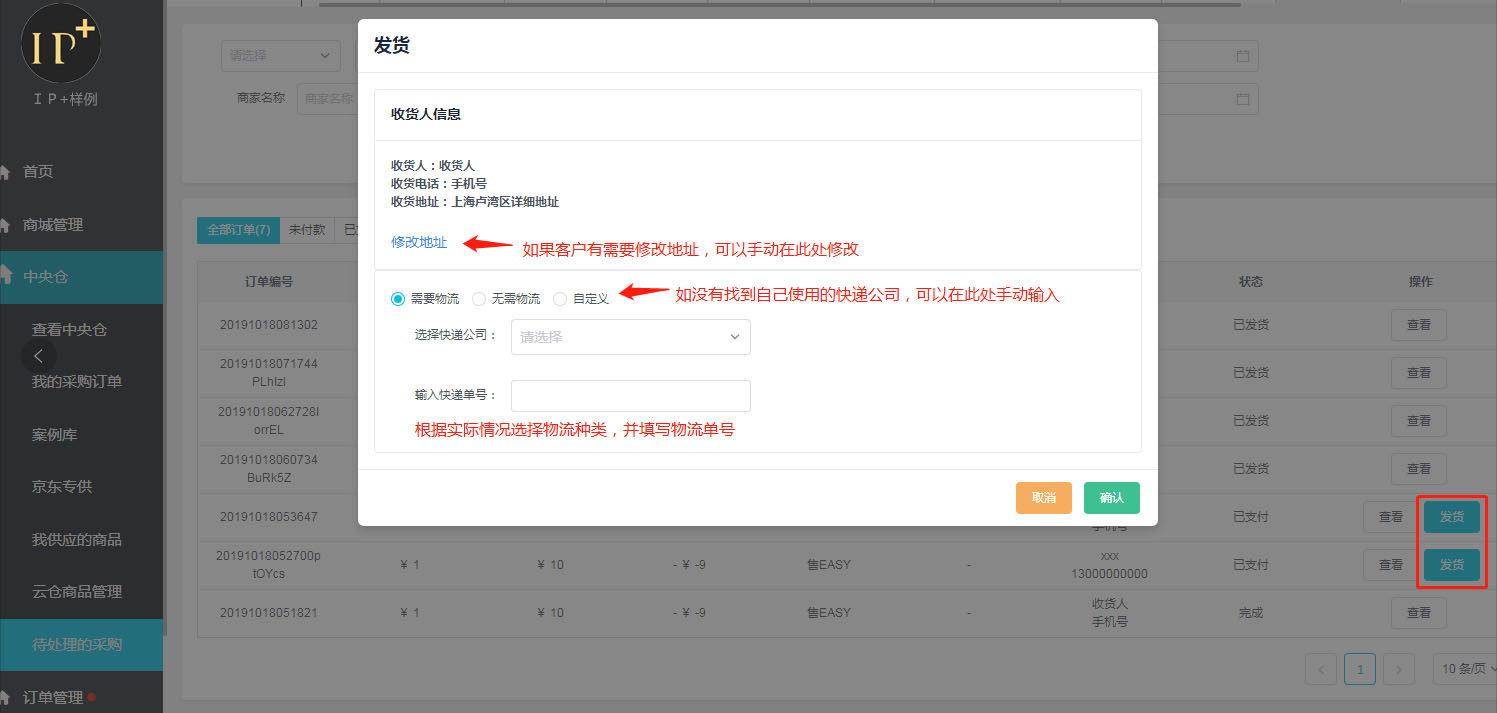Click the house icon beside 商城管理
Viewport: 1497px width, 713px height.
coord(5,225)
